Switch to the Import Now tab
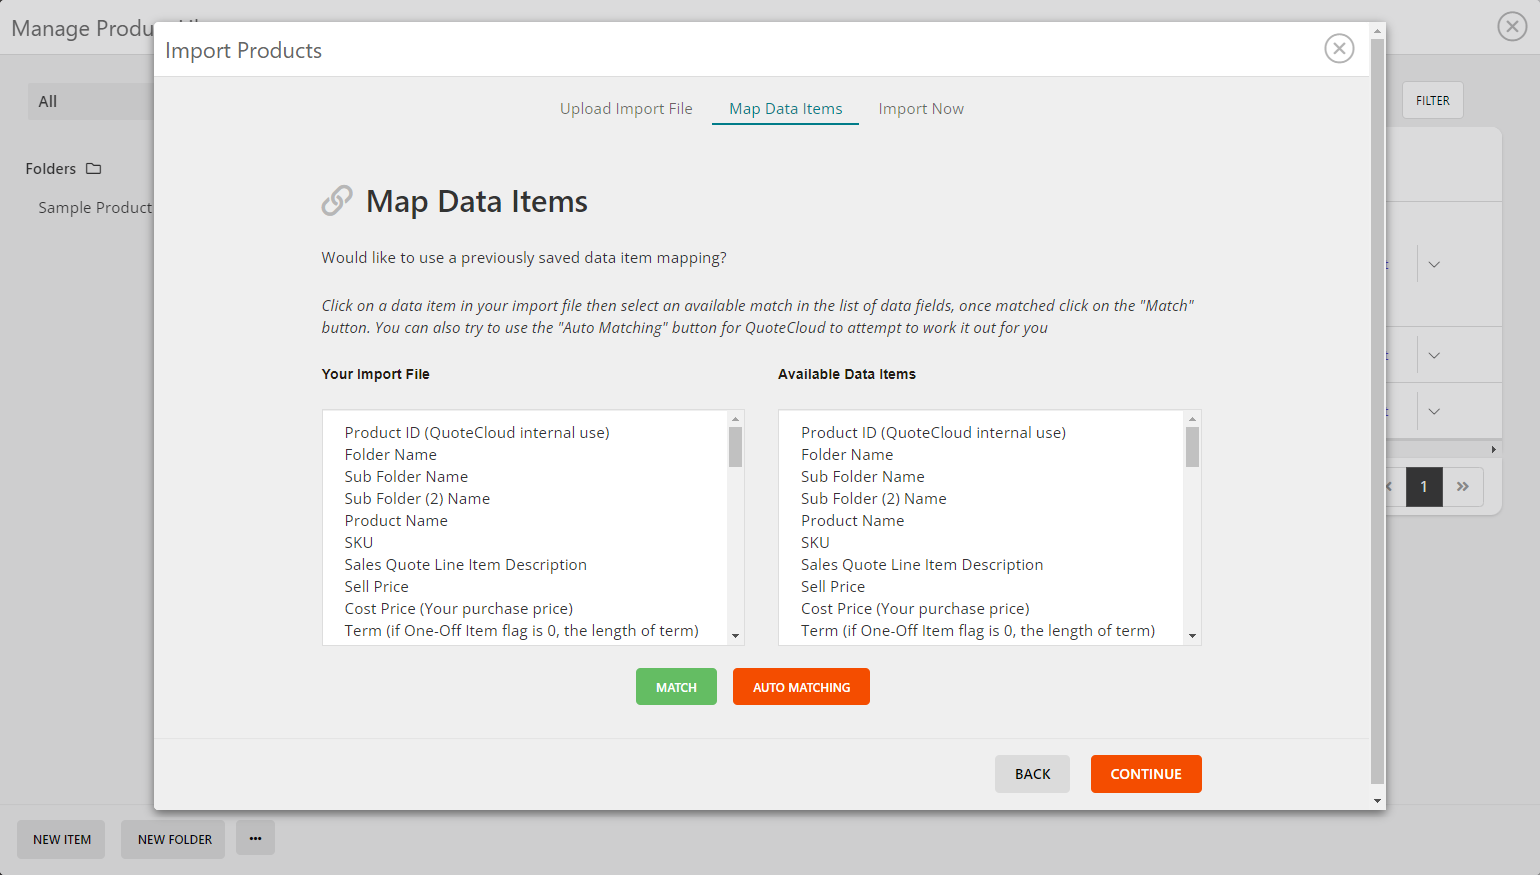Viewport: 1540px width, 875px height. tap(920, 108)
